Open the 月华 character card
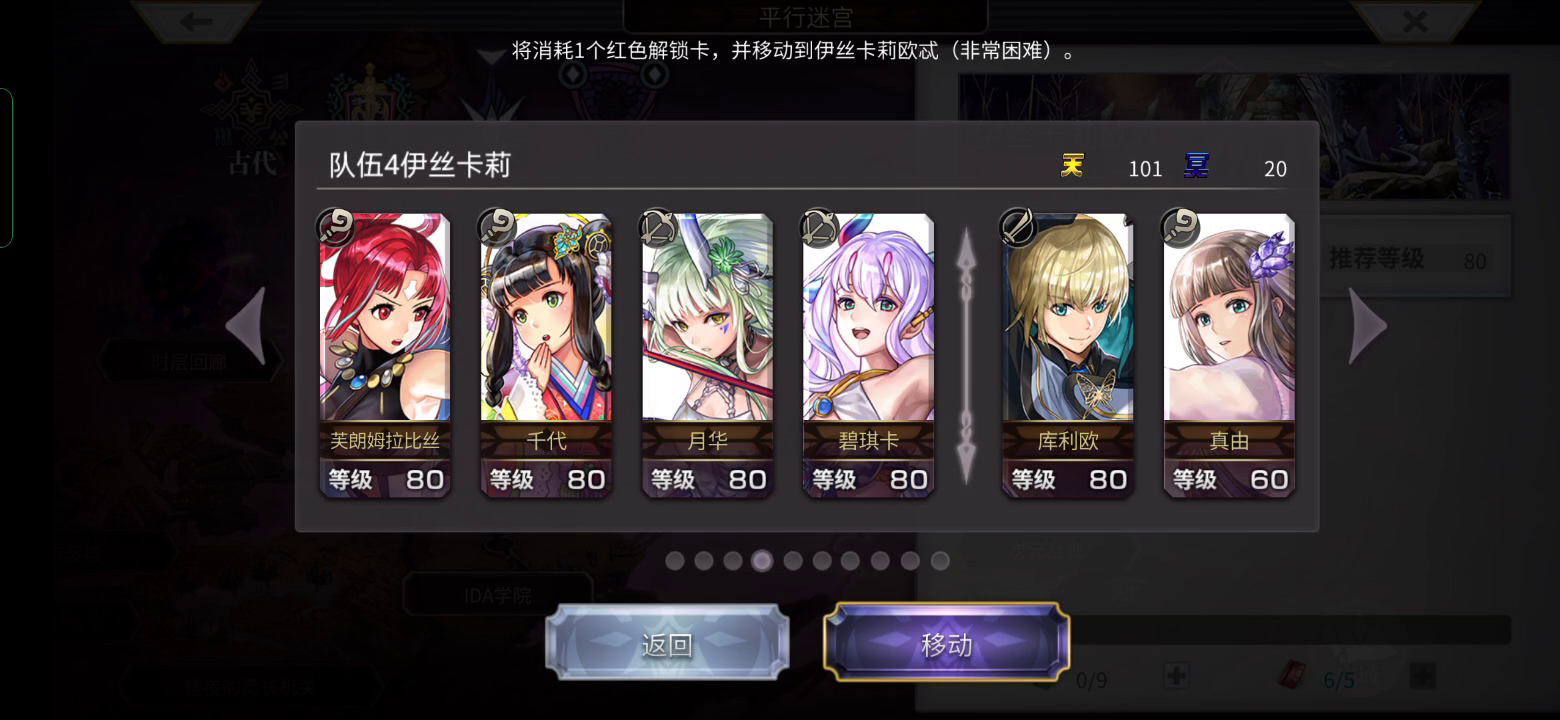The image size is (1560, 720). click(707, 356)
